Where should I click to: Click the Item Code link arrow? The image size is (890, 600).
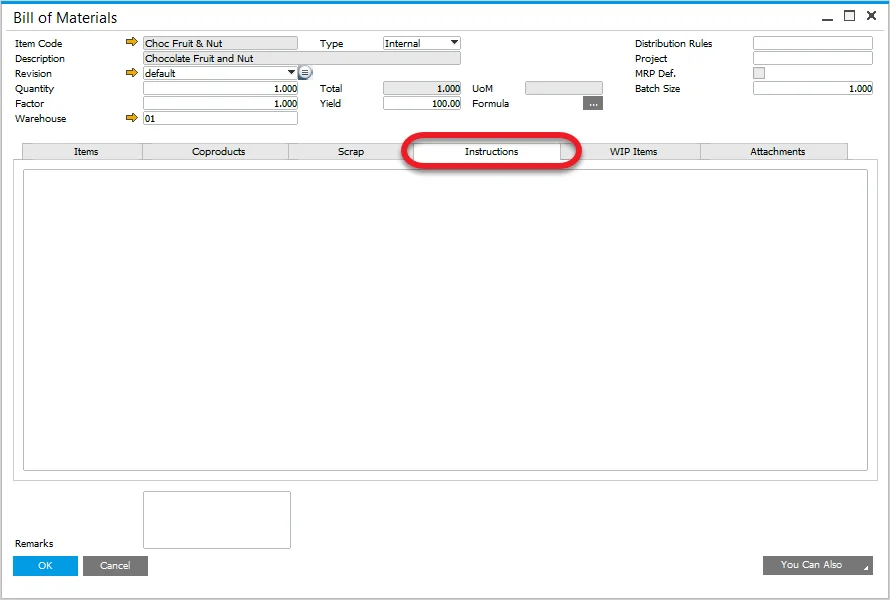click(x=131, y=43)
